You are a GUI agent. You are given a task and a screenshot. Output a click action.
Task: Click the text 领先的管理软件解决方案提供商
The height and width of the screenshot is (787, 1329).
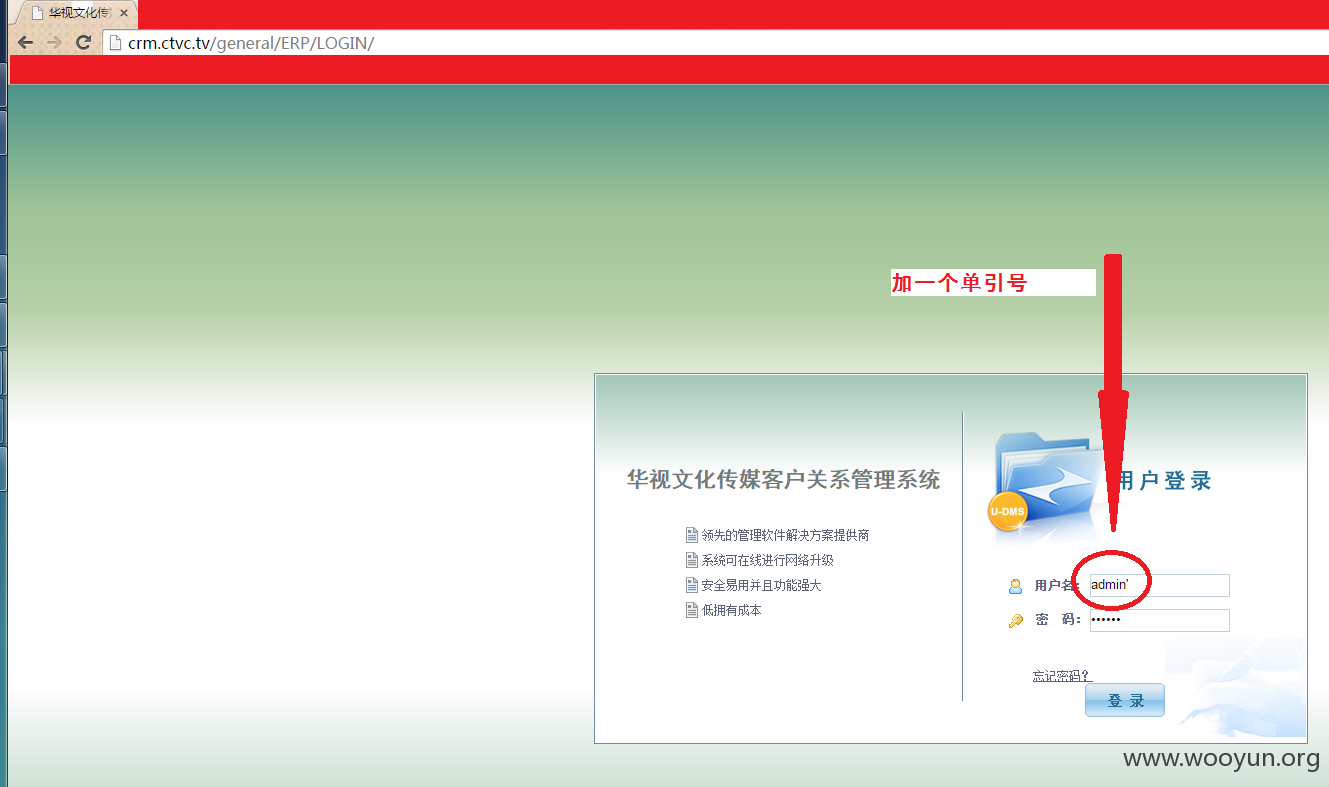[x=785, y=535]
